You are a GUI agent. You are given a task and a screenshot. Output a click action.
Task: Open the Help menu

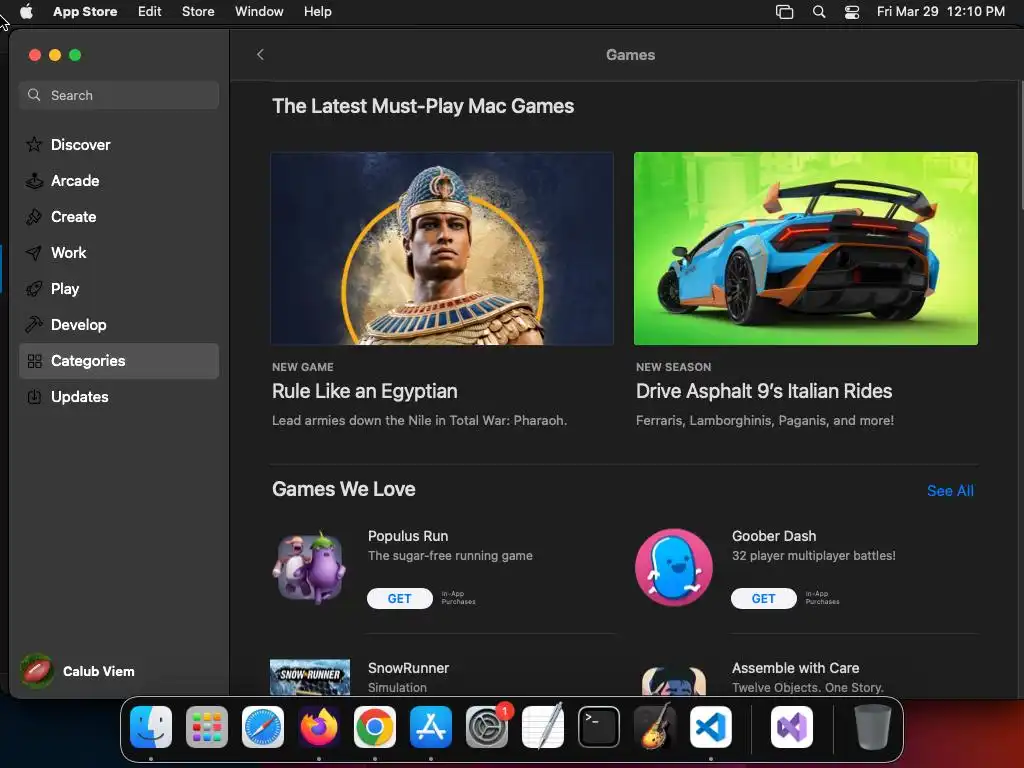pos(317,12)
